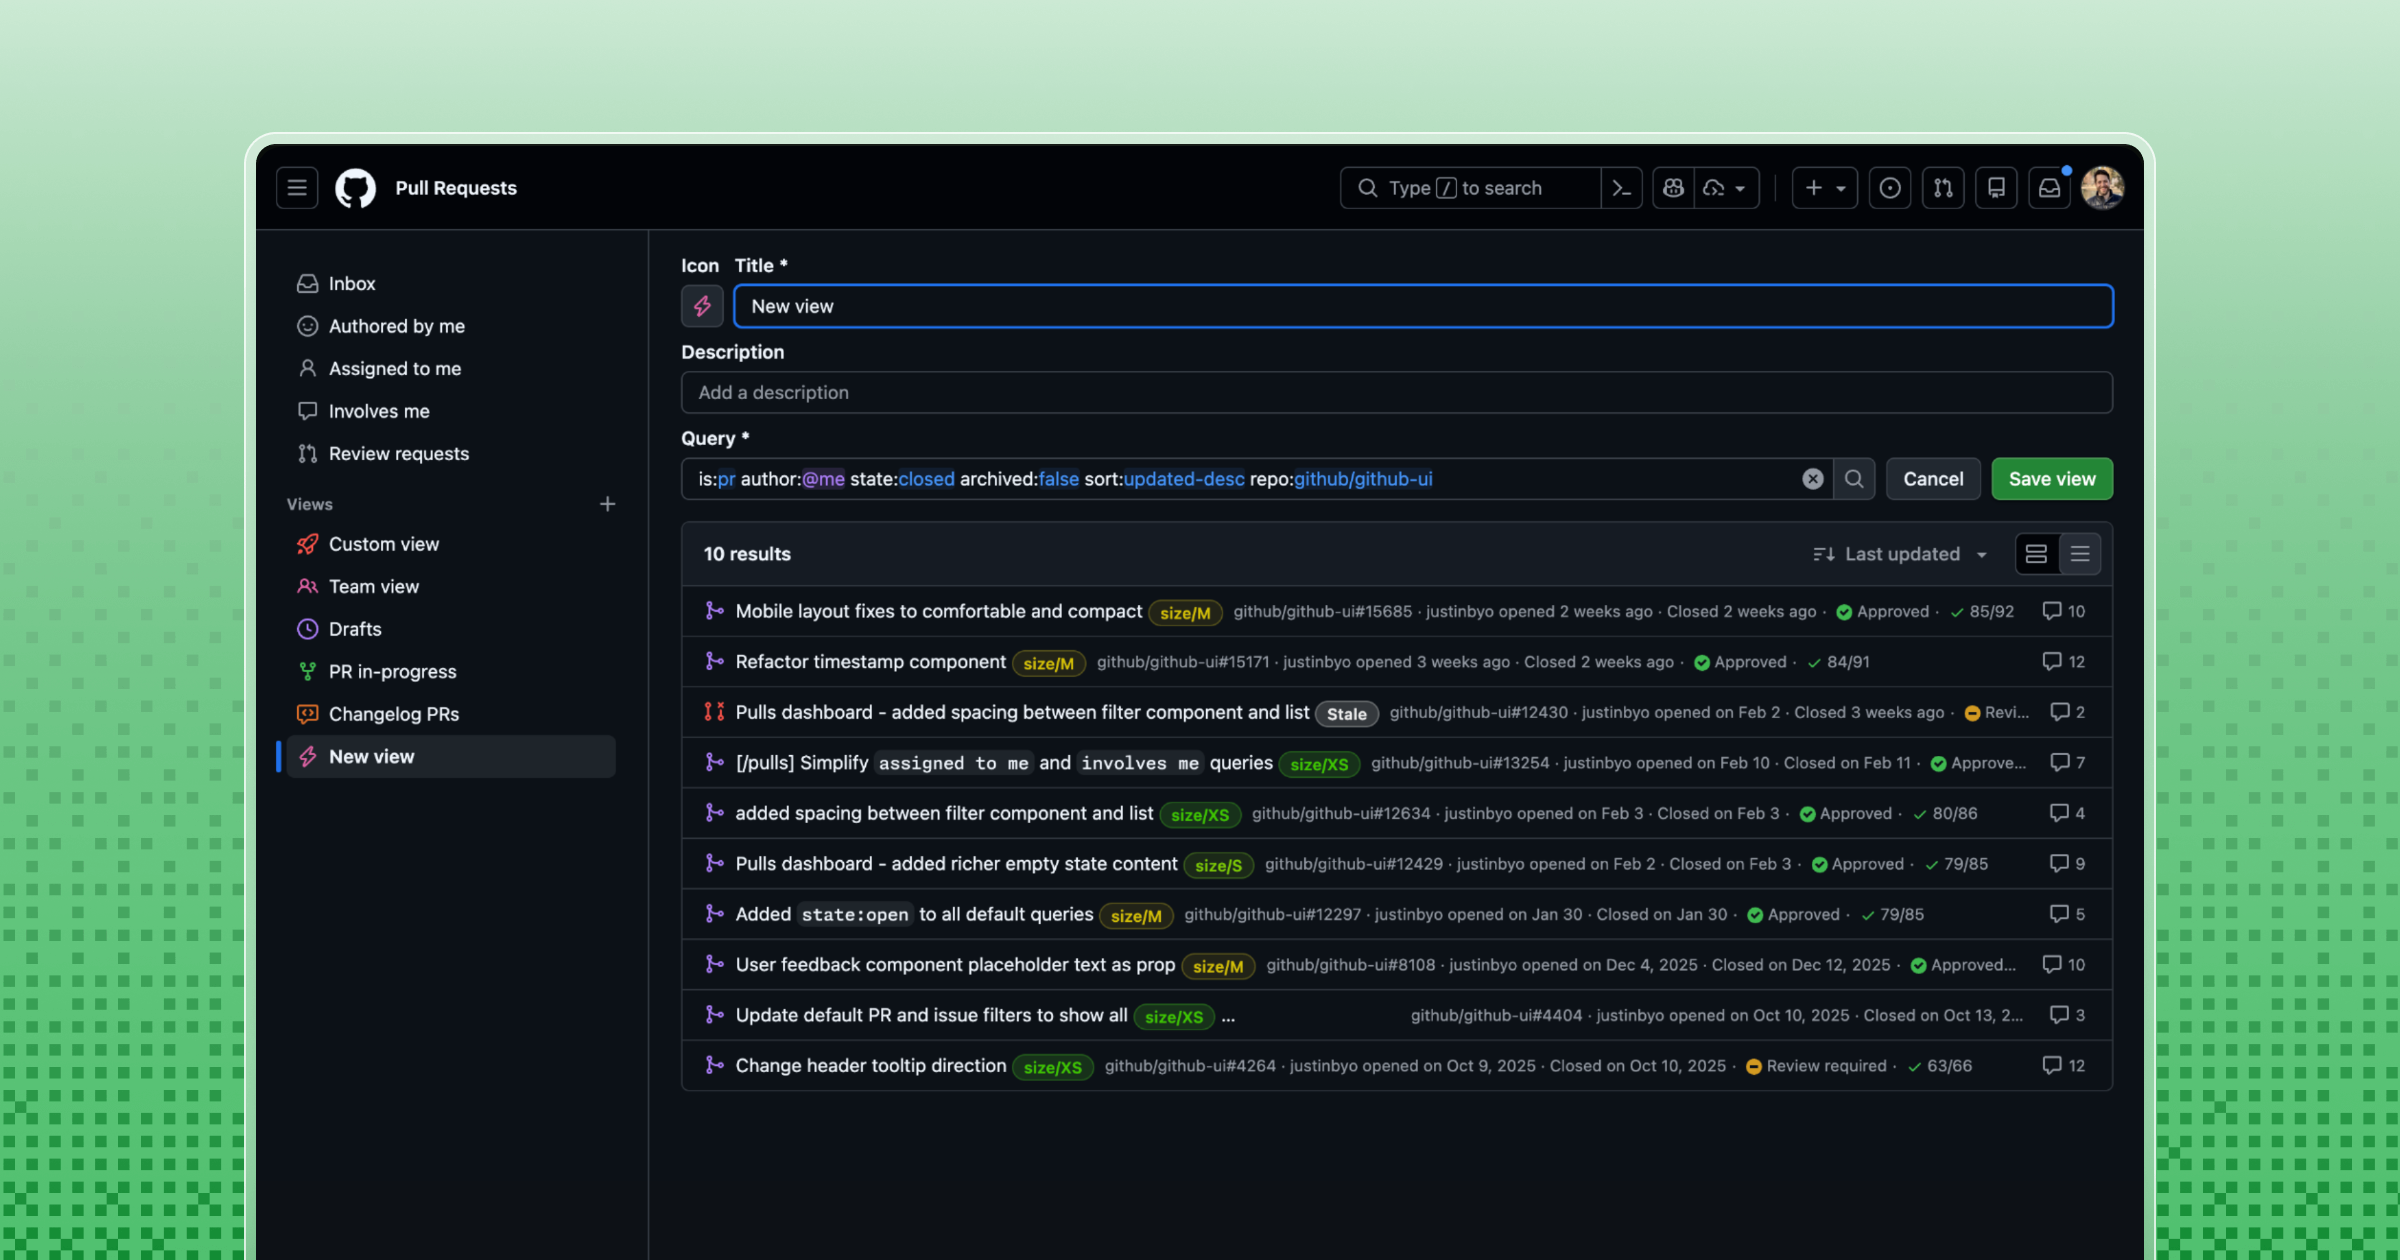
Task: Open Team view
Action: pos(451,587)
